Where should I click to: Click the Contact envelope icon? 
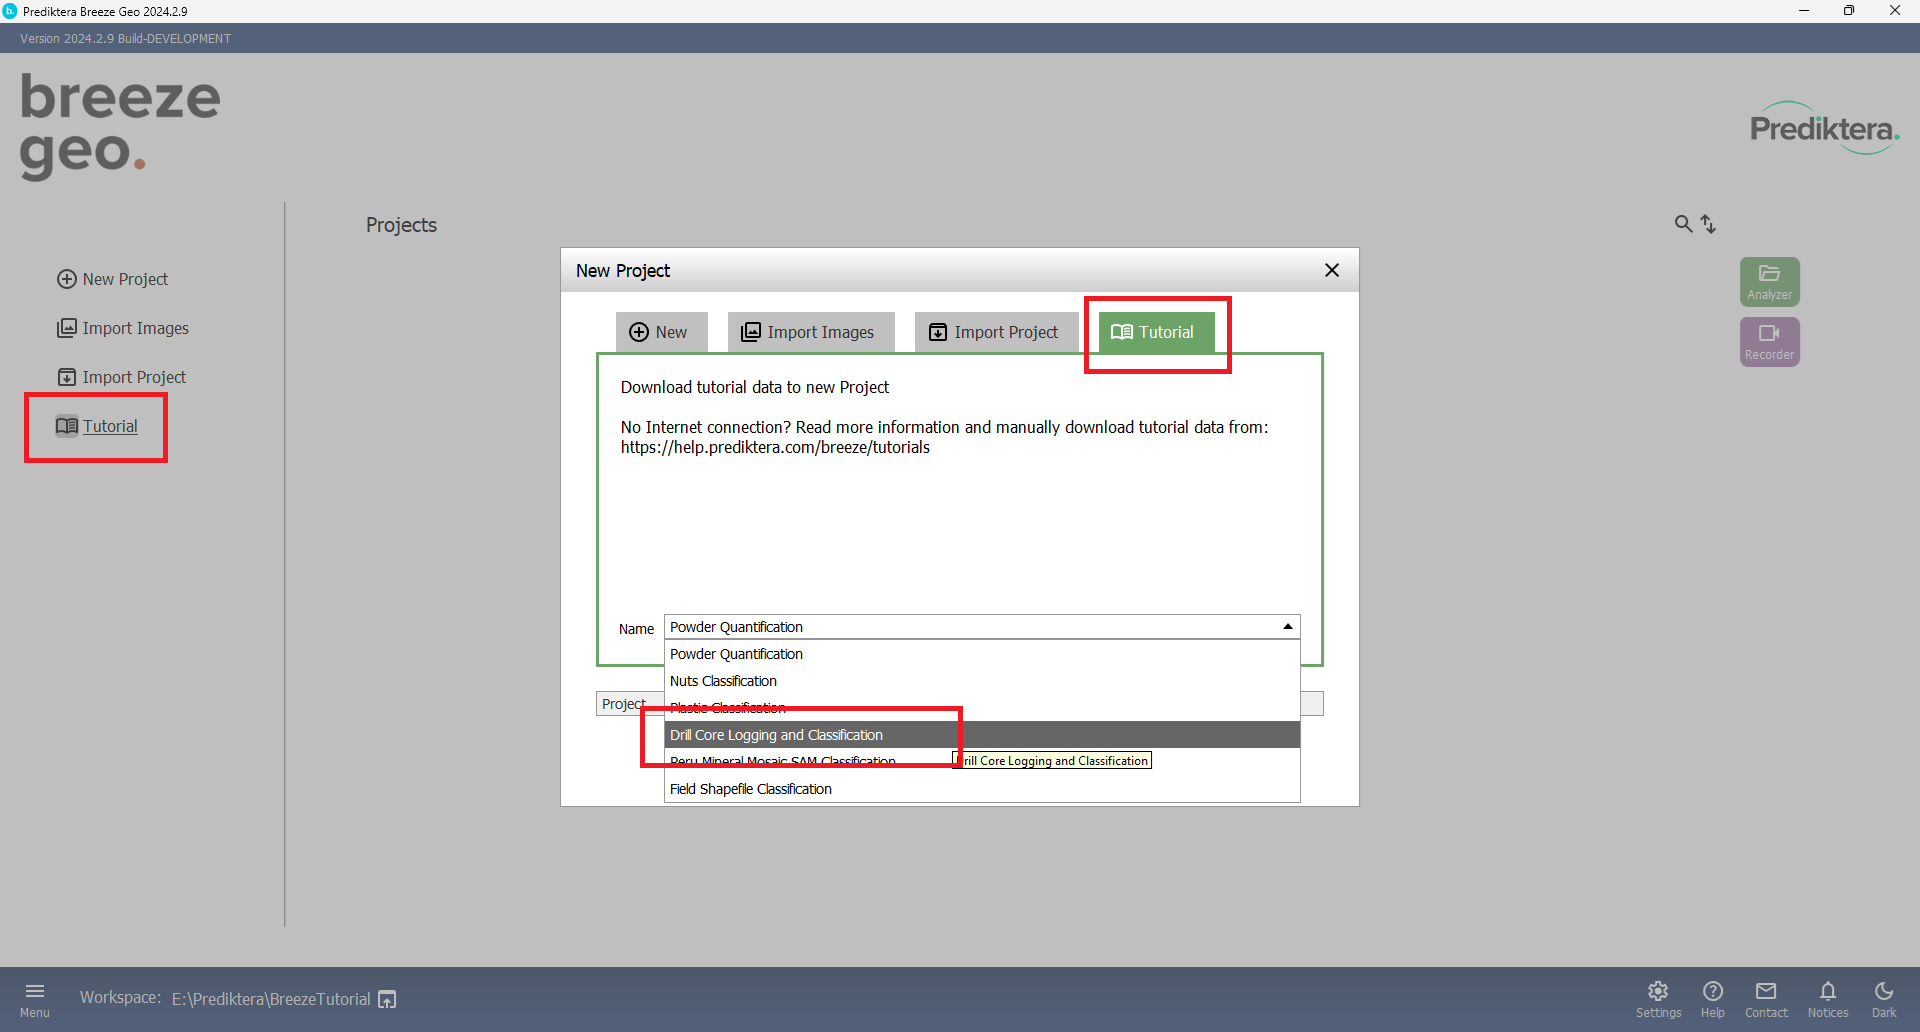pyautogui.click(x=1766, y=998)
